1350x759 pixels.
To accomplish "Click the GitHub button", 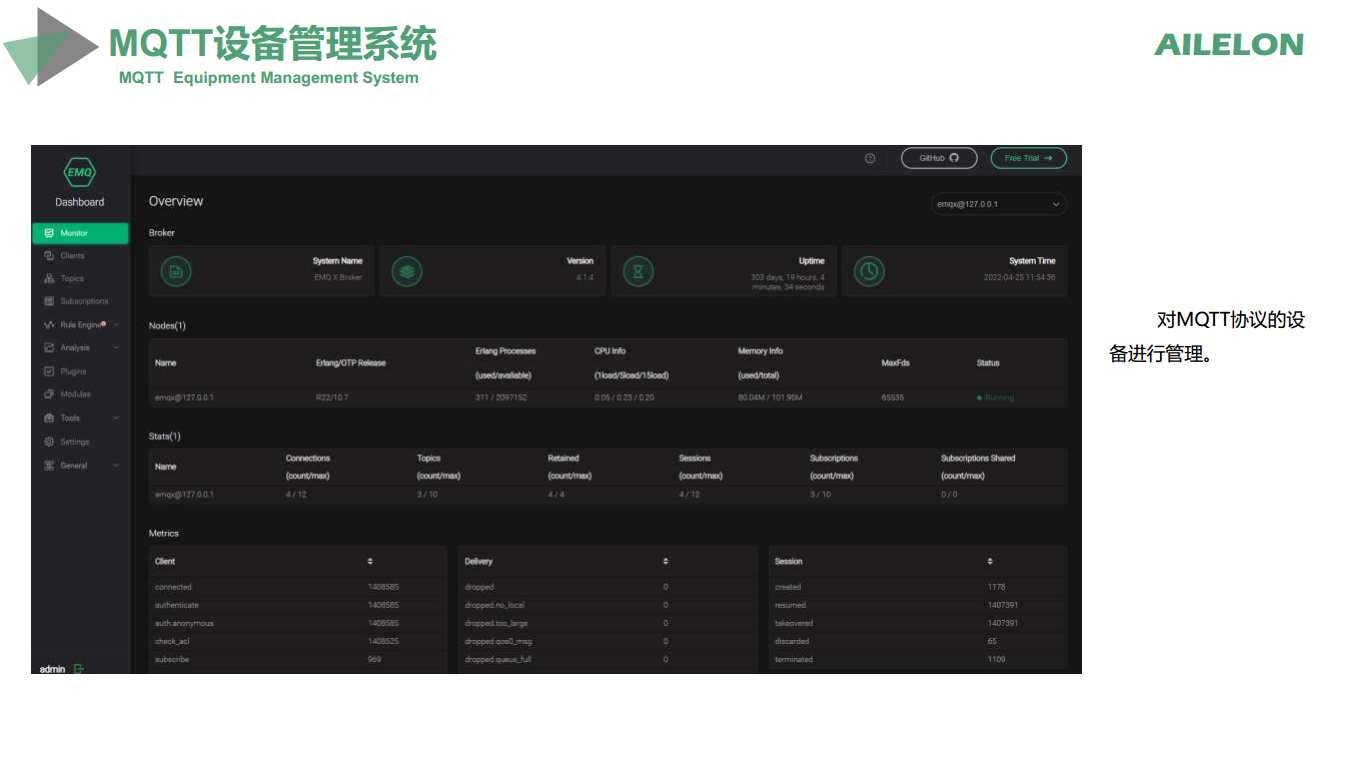I will point(939,158).
